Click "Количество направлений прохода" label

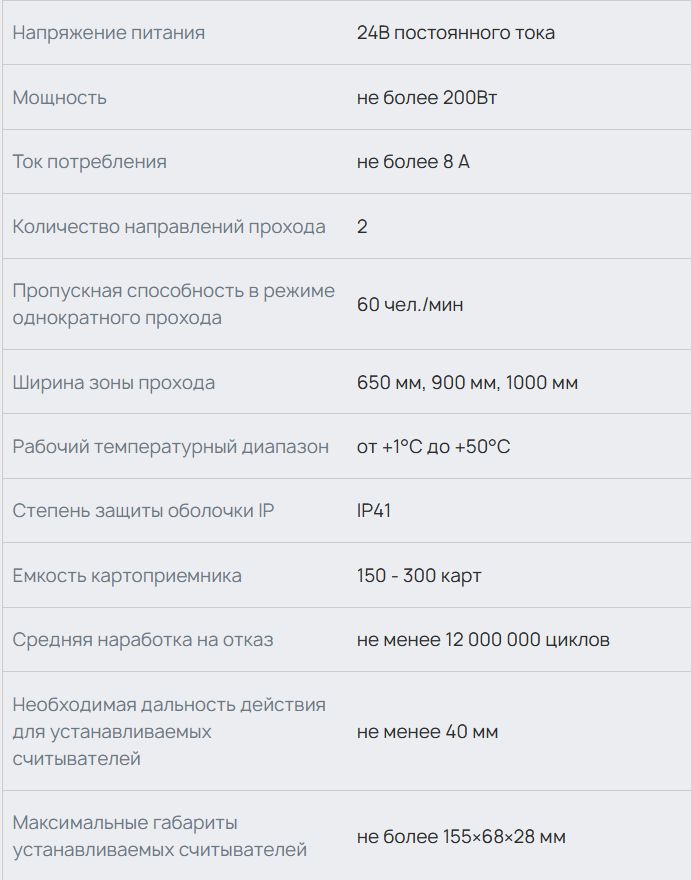tap(169, 227)
